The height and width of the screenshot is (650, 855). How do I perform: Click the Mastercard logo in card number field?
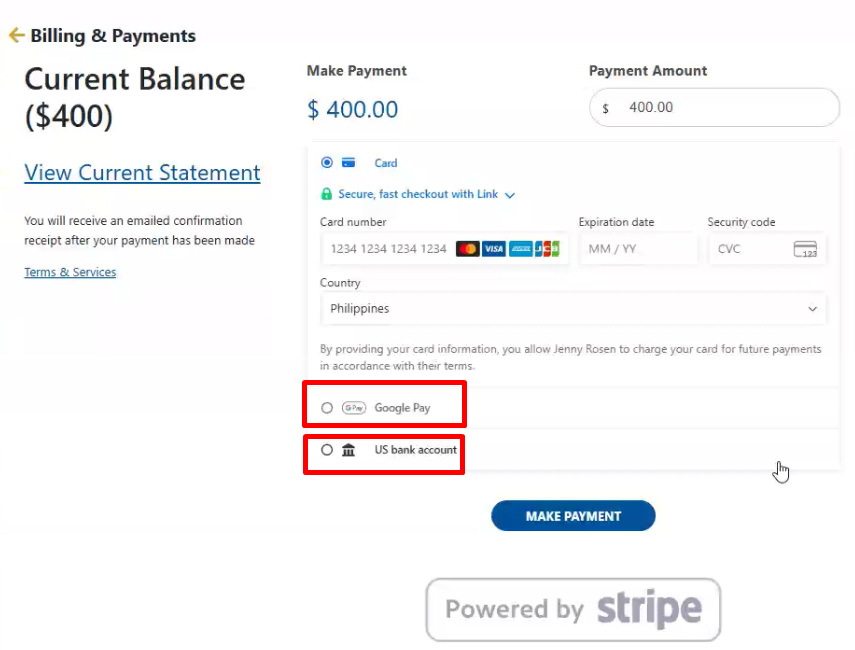click(x=467, y=249)
